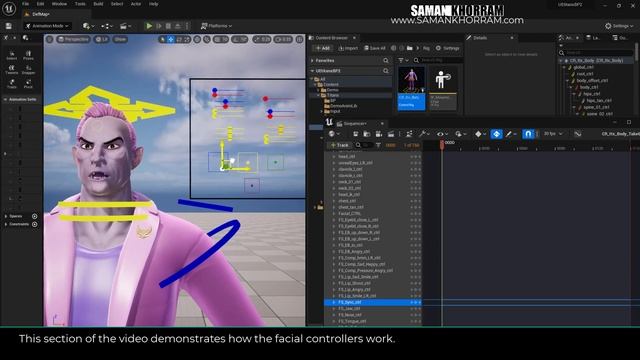The height and width of the screenshot is (360, 640).
Task: Select the Snapper tool in animation panel
Action: click(28, 70)
